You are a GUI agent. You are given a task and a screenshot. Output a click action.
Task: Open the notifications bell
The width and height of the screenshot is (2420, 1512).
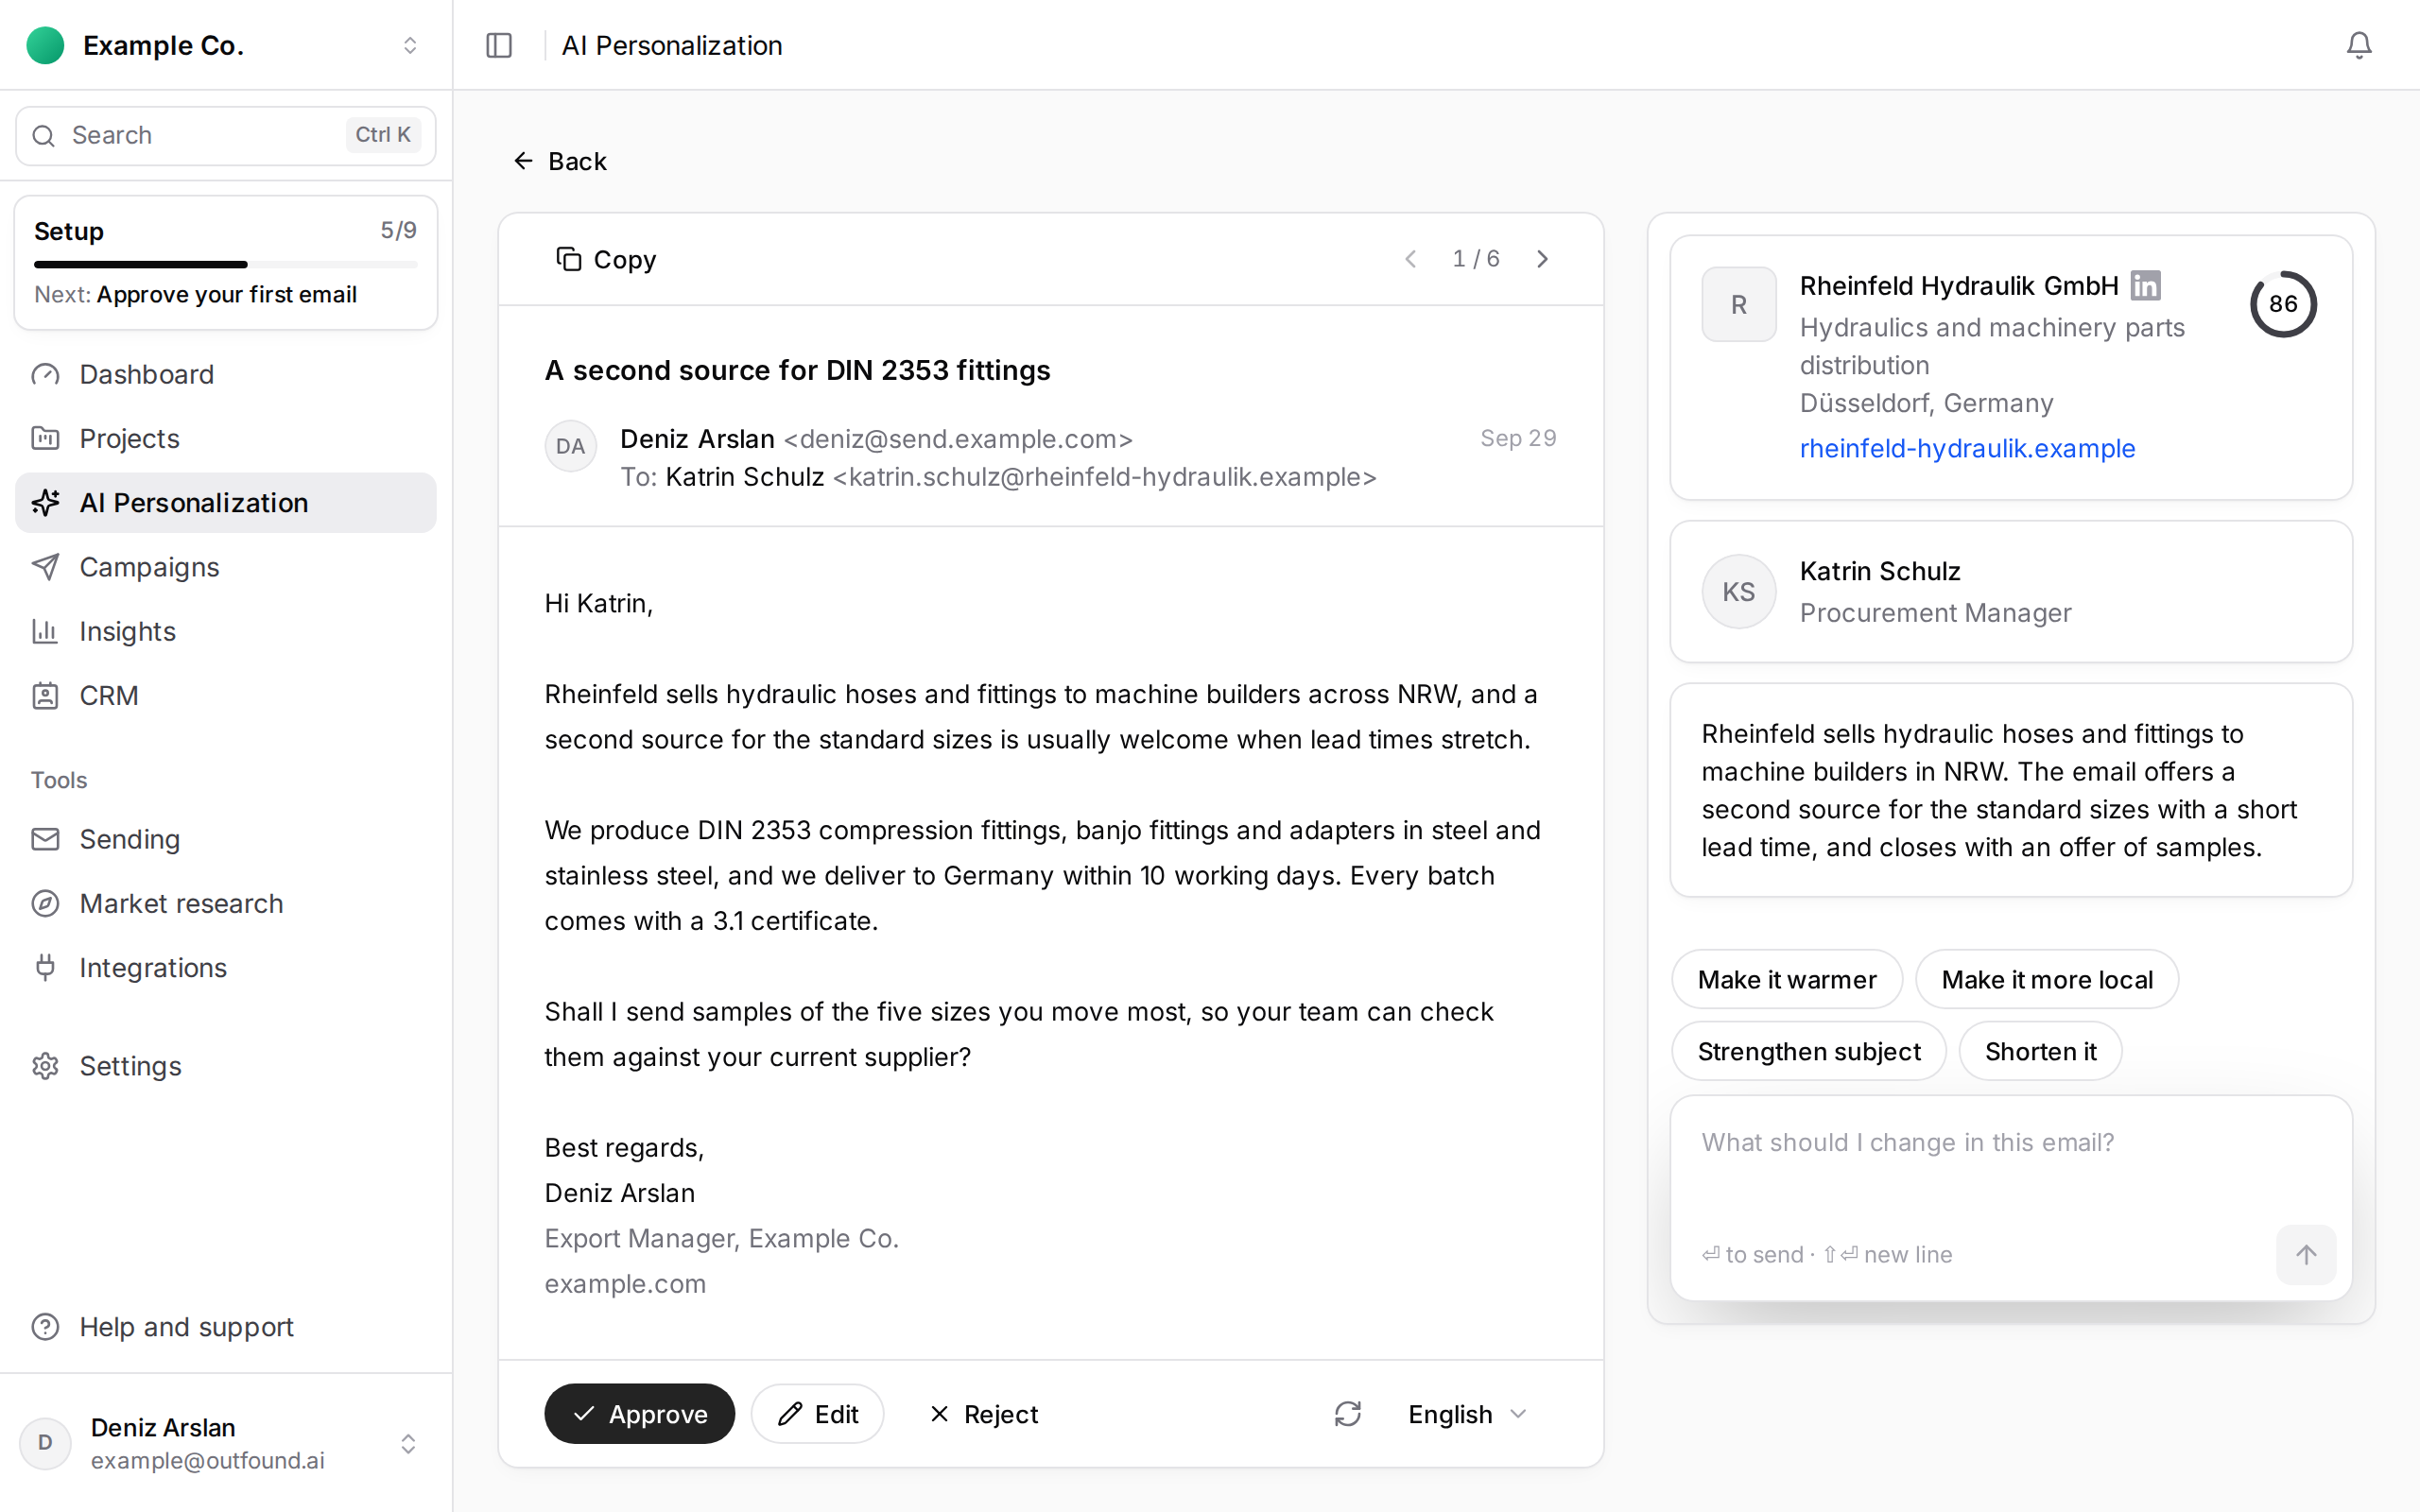(x=2358, y=45)
